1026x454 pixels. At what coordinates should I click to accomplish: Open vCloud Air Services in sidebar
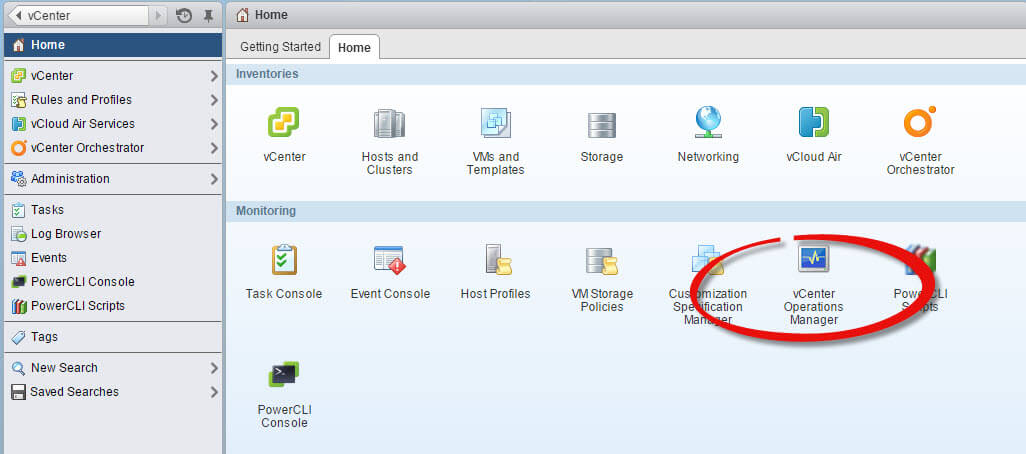[113, 124]
